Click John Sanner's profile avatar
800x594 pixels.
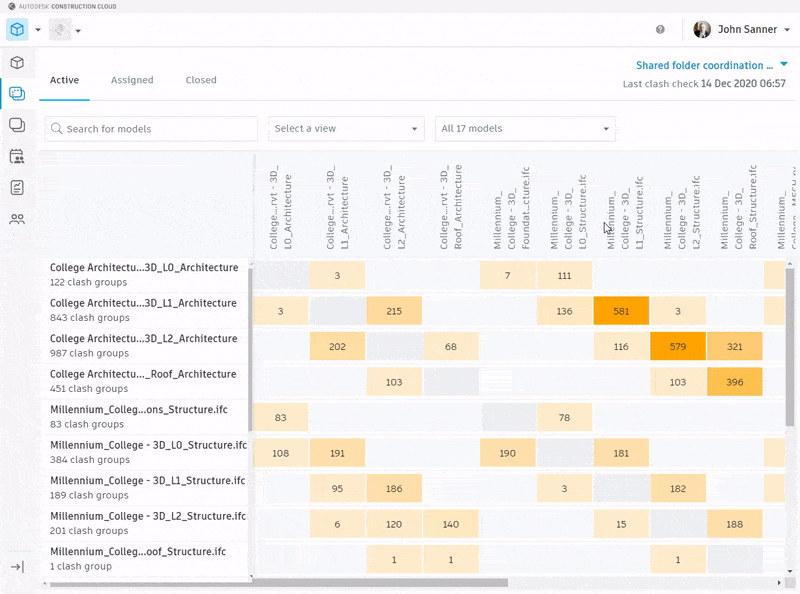(702, 30)
